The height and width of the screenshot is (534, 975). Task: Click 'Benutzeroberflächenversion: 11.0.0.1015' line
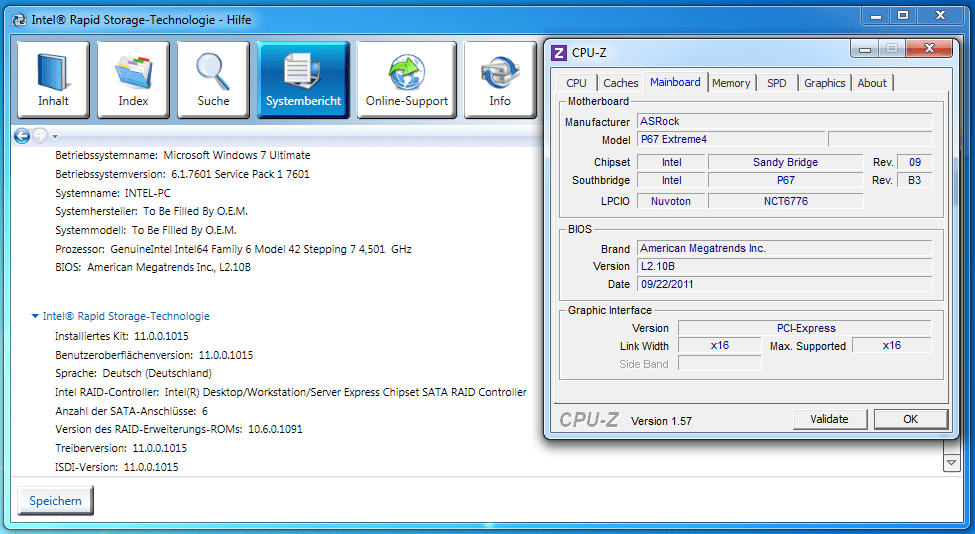pyautogui.click(x=154, y=355)
